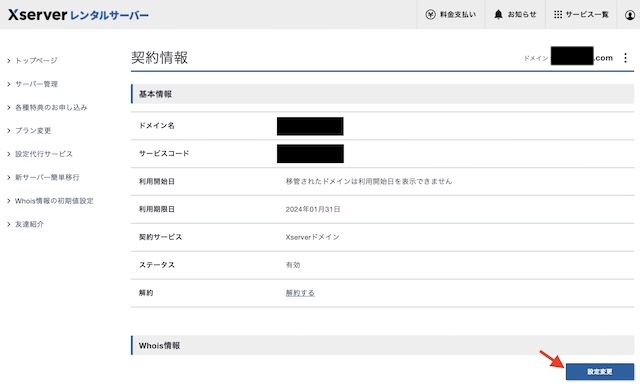This screenshot has height=386, width=640.
Task: Expand the chevron next to トップページ
Action: (9, 61)
